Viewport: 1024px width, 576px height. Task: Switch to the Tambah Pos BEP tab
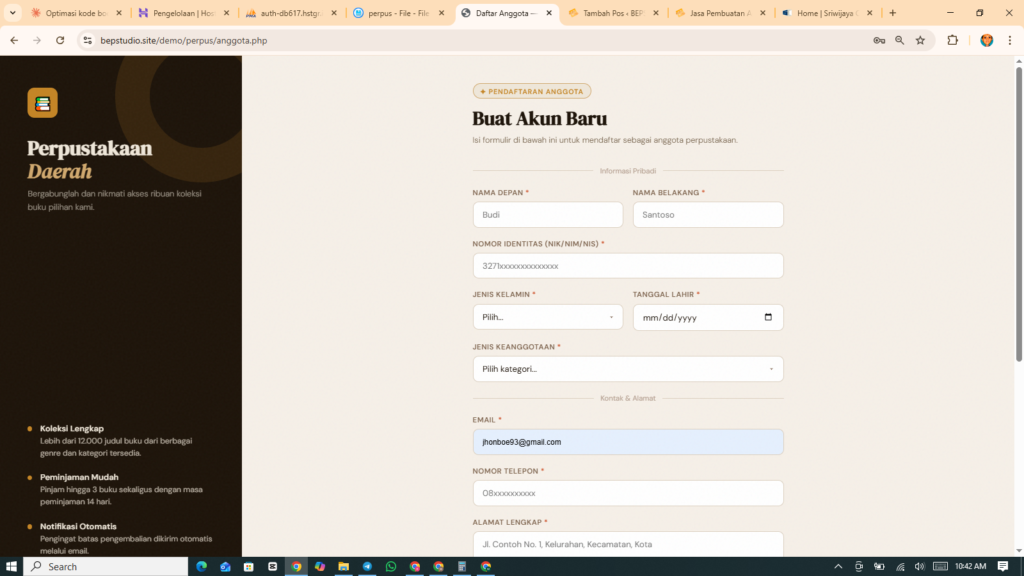click(x=610, y=14)
